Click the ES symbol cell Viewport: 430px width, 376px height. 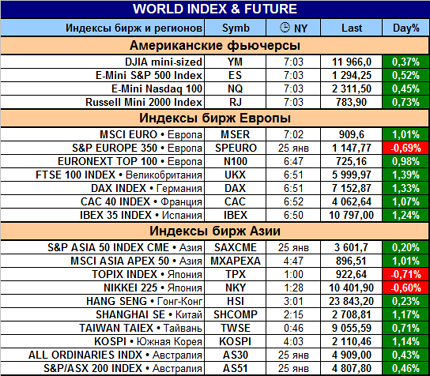(235, 75)
